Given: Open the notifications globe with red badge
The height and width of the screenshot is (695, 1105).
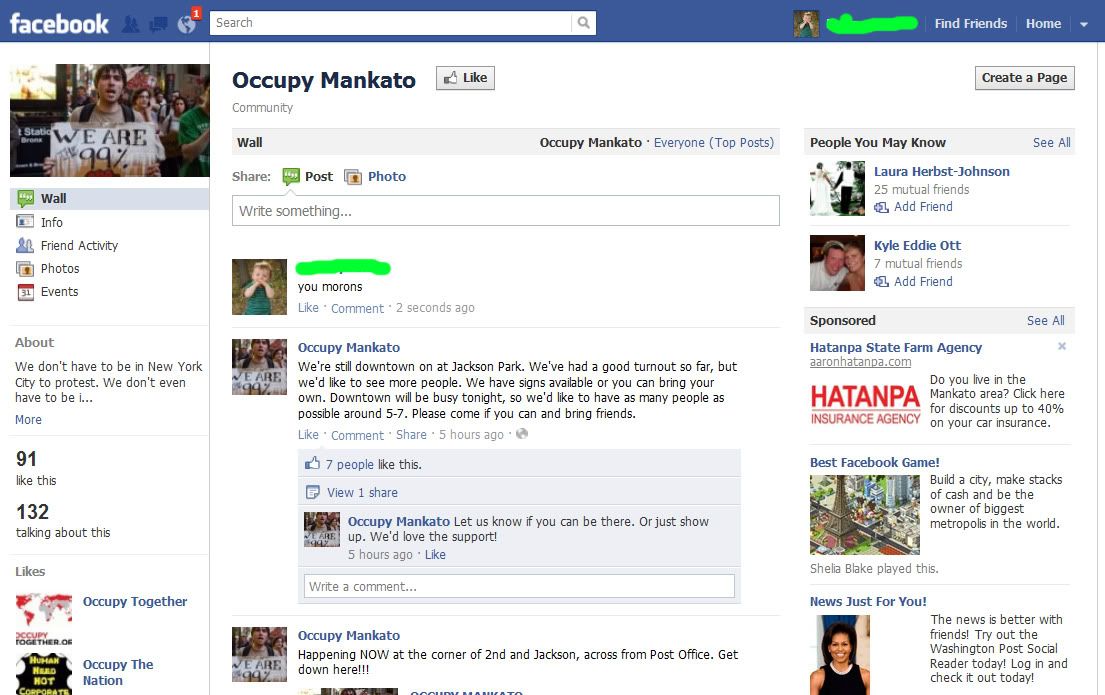Looking at the screenshot, I should click(x=187, y=24).
